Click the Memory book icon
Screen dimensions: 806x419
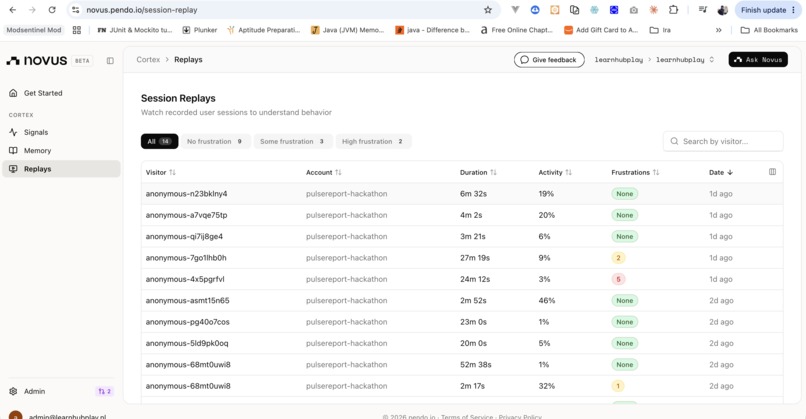pyautogui.click(x=13, y=151)
